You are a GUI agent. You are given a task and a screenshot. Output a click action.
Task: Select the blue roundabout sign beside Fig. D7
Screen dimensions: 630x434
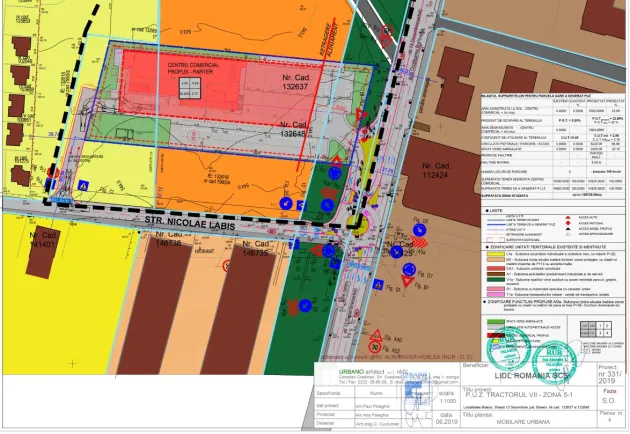tap(409, 269)
